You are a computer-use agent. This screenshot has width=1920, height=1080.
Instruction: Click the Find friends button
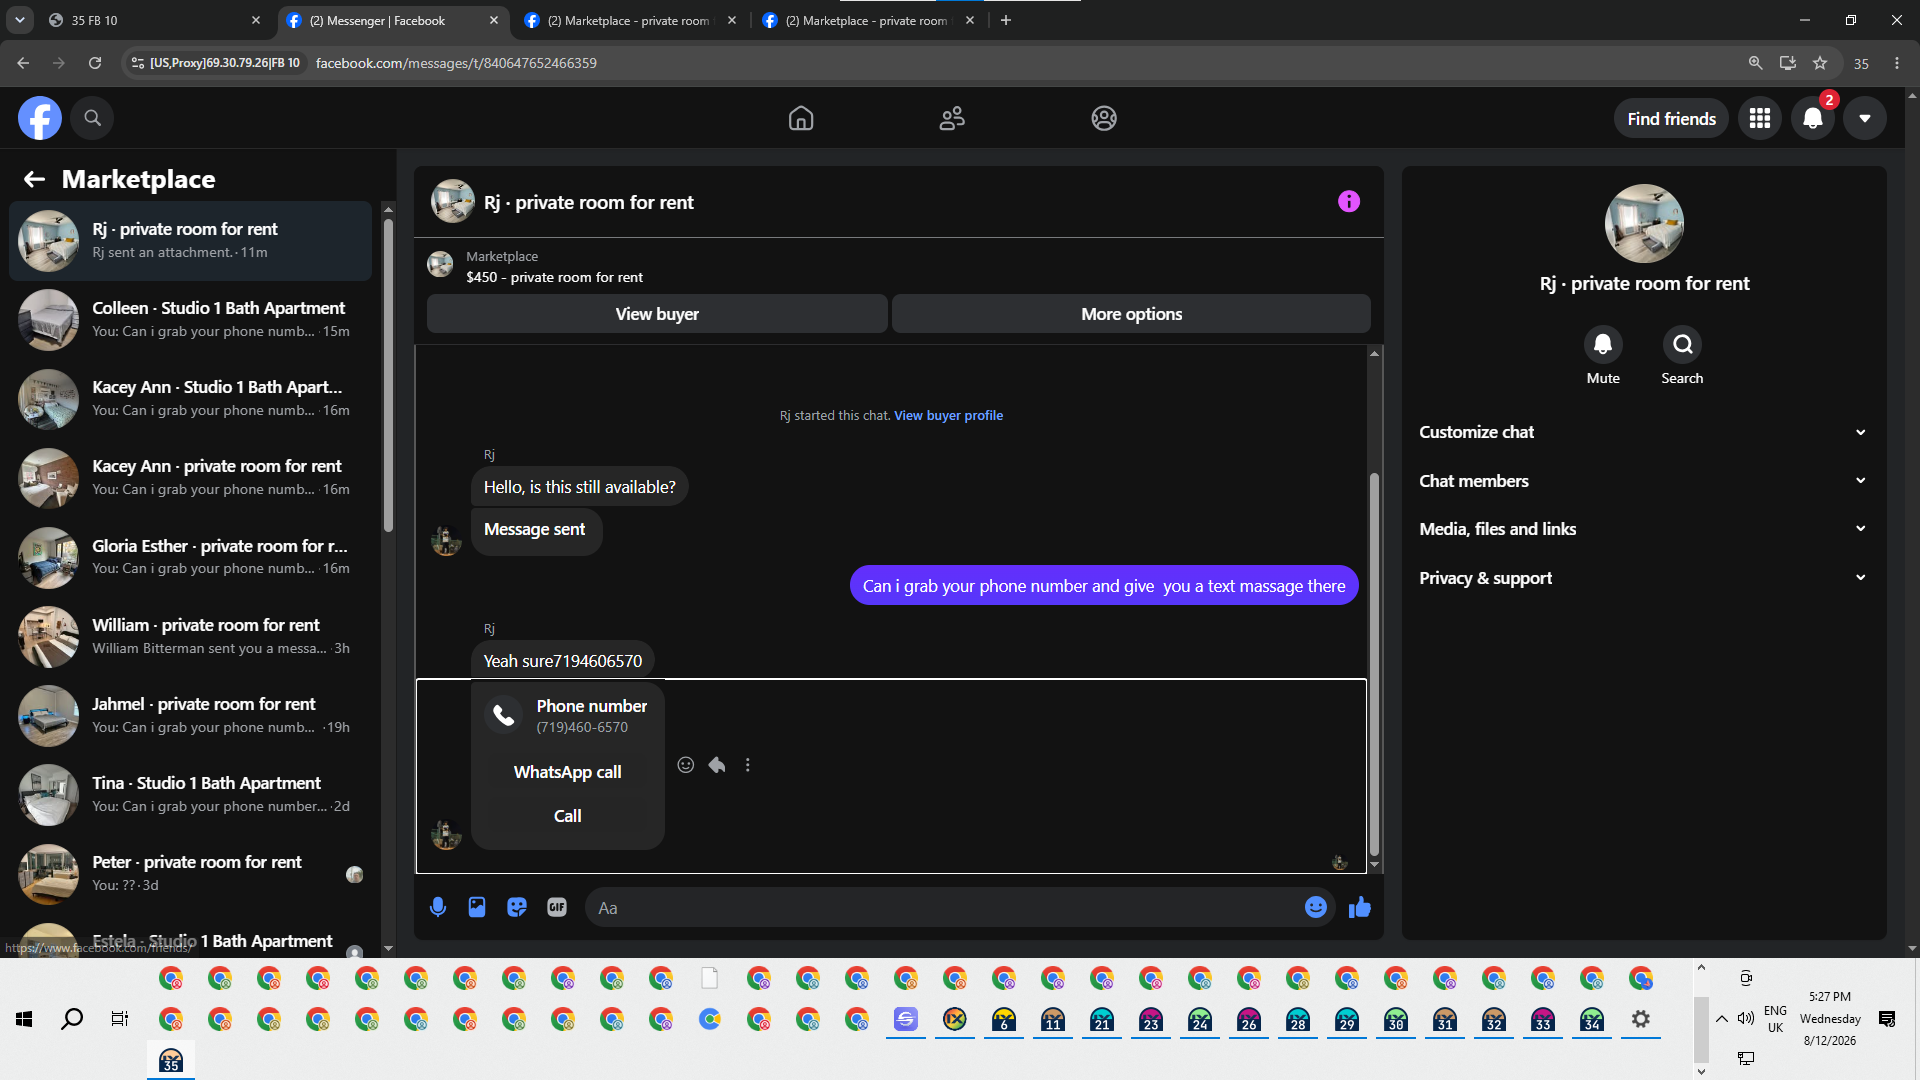point(1671,119)
